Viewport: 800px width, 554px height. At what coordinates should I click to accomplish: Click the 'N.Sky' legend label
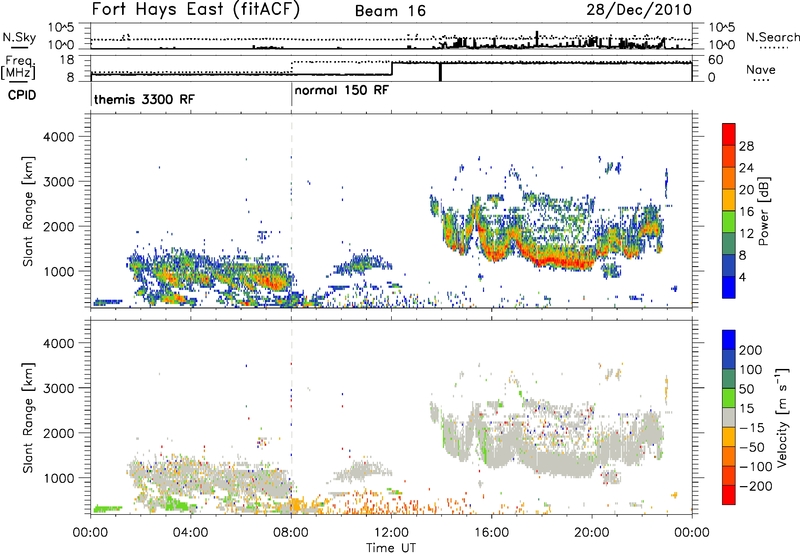(x=19, y=37)
